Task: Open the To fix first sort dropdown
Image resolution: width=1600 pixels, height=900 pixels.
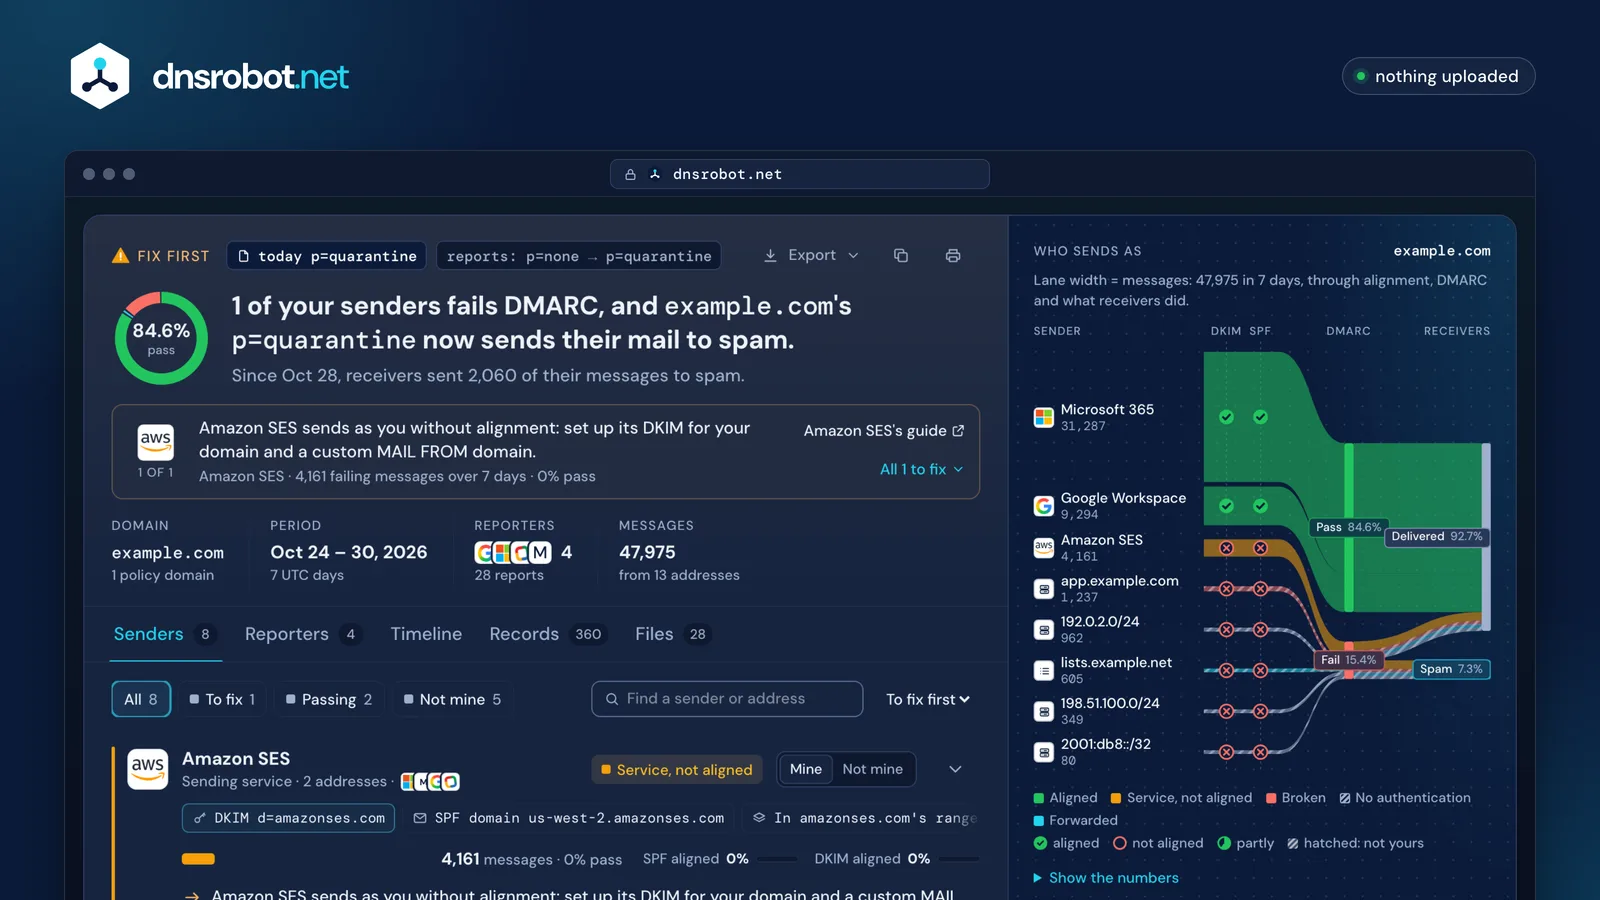Action: [928, 699]
